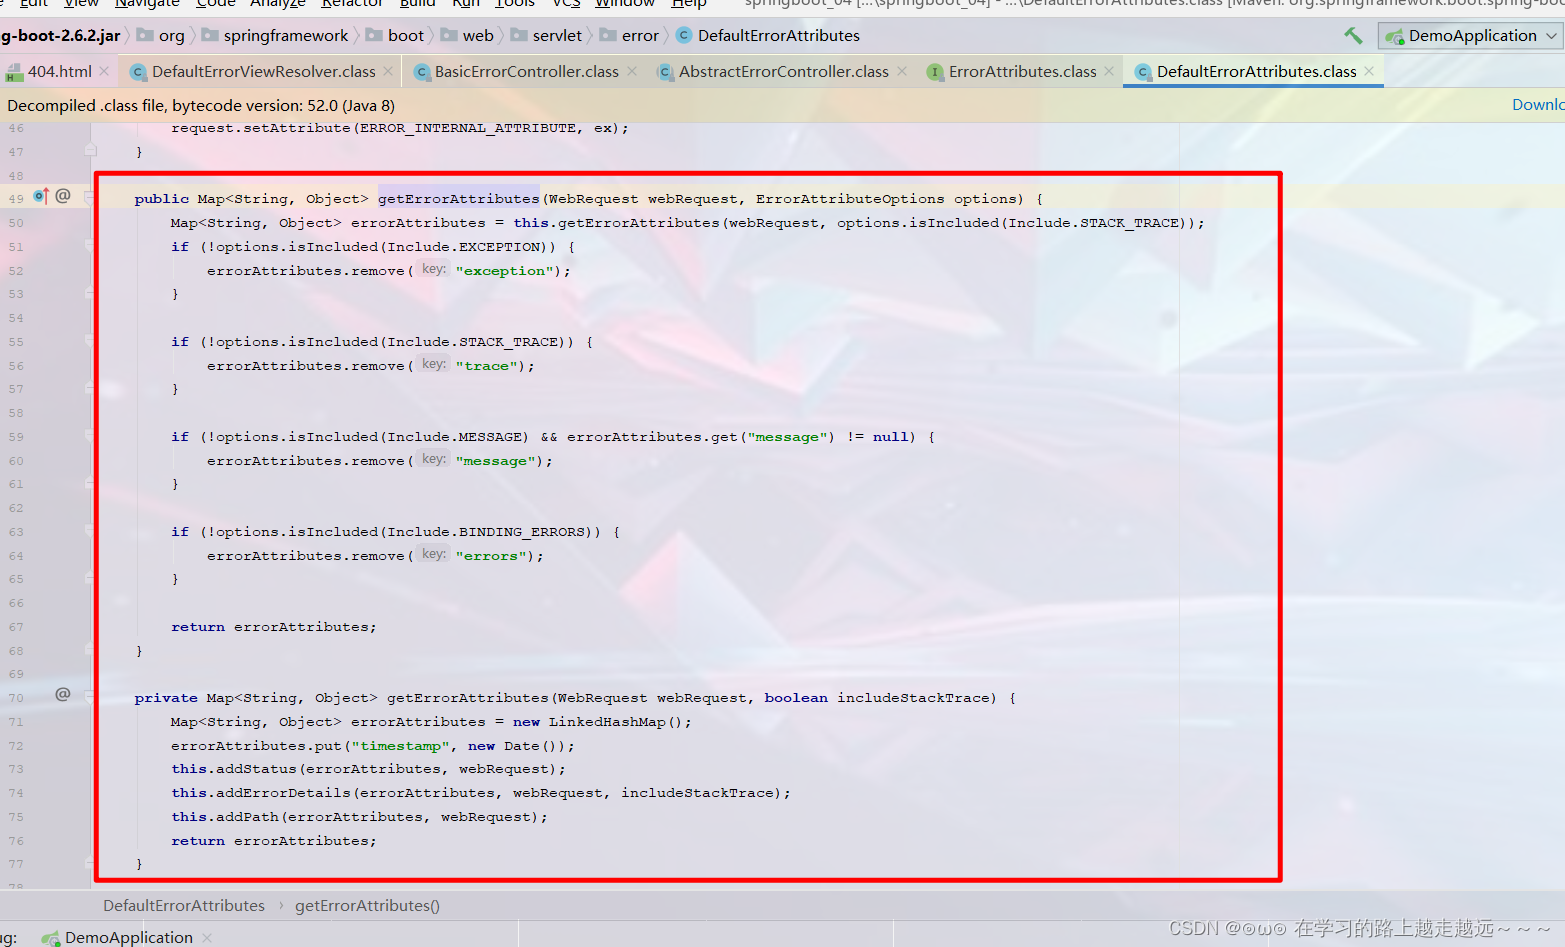Click line number 72 in the gutter
The height and width of the screenshot is (947, 1565).
coord(16,746)
